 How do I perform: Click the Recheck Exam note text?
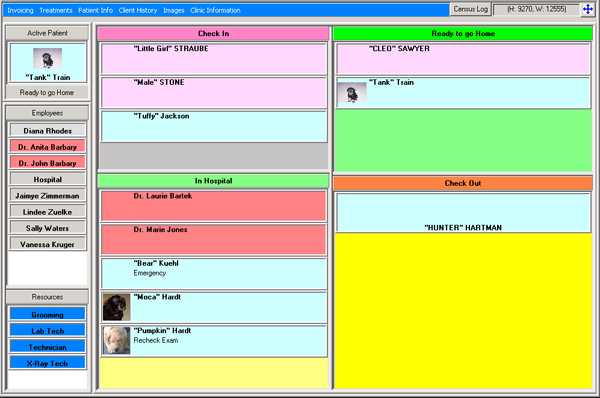click(x=156, y=340)
